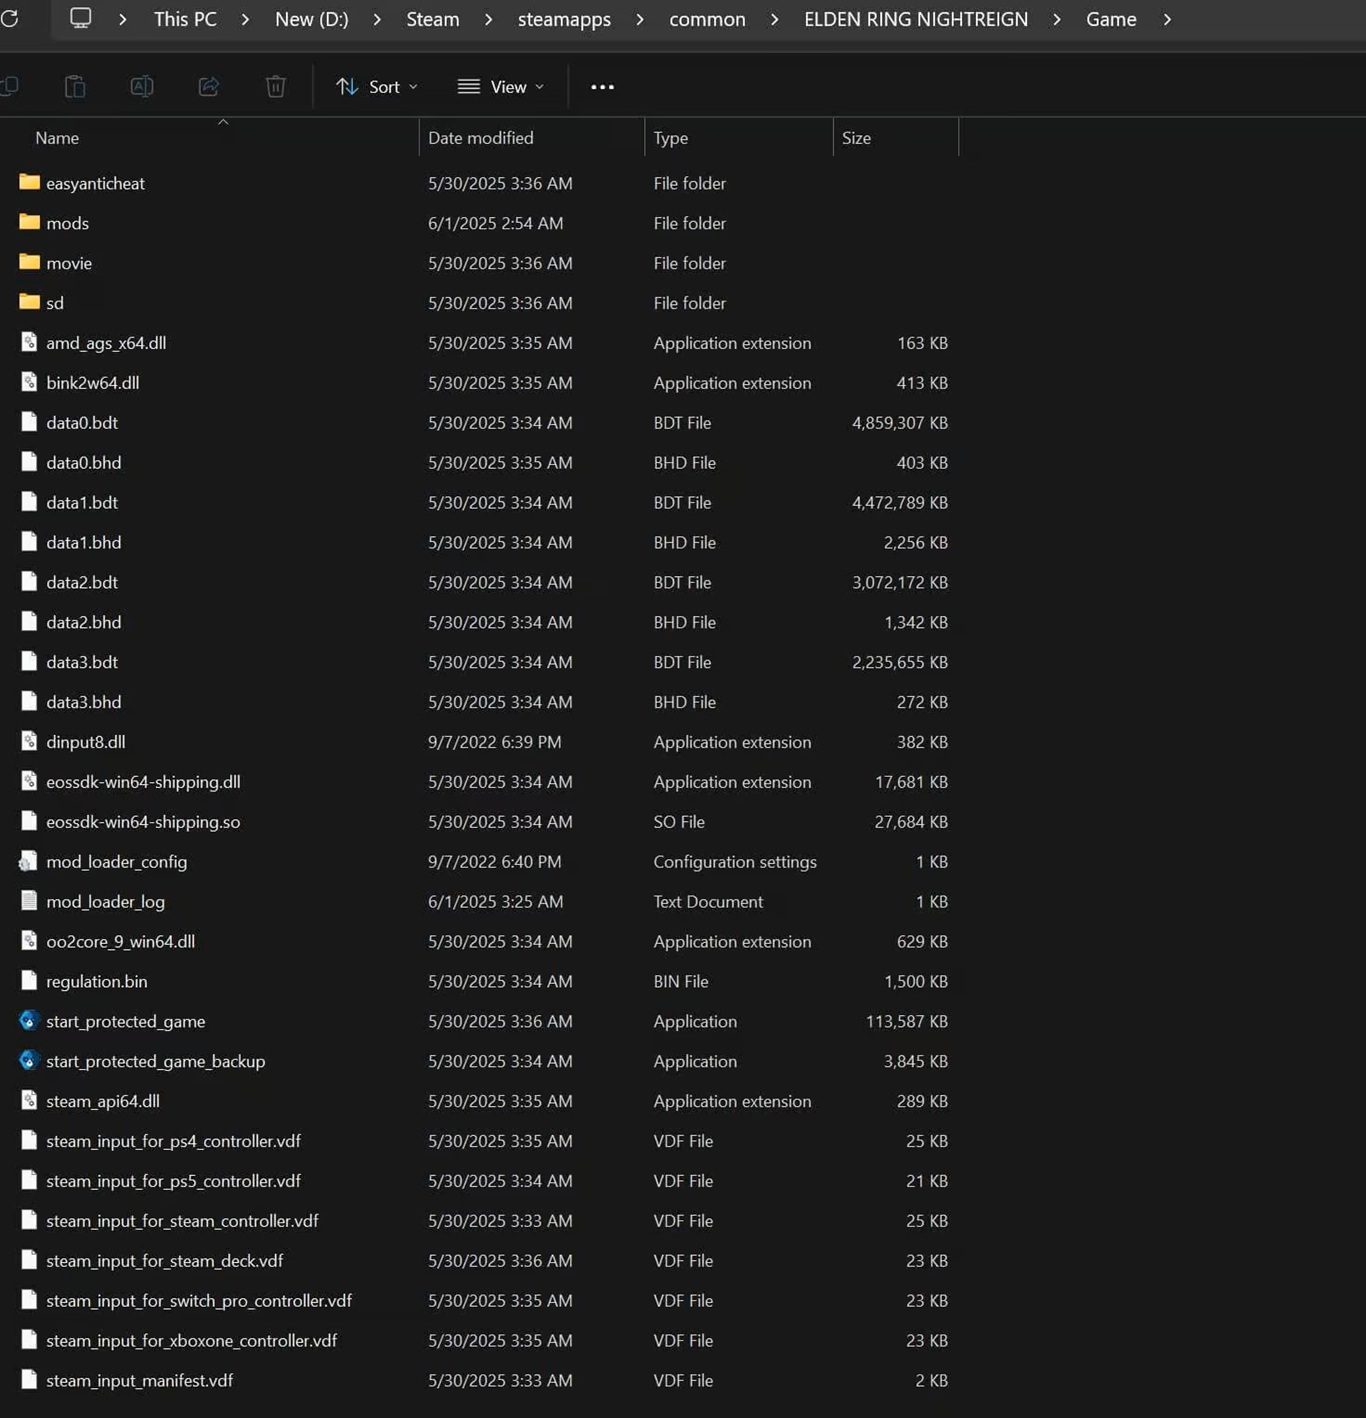Select file data1.bdt
1366x1418 pixels.
tap(82, 502)
